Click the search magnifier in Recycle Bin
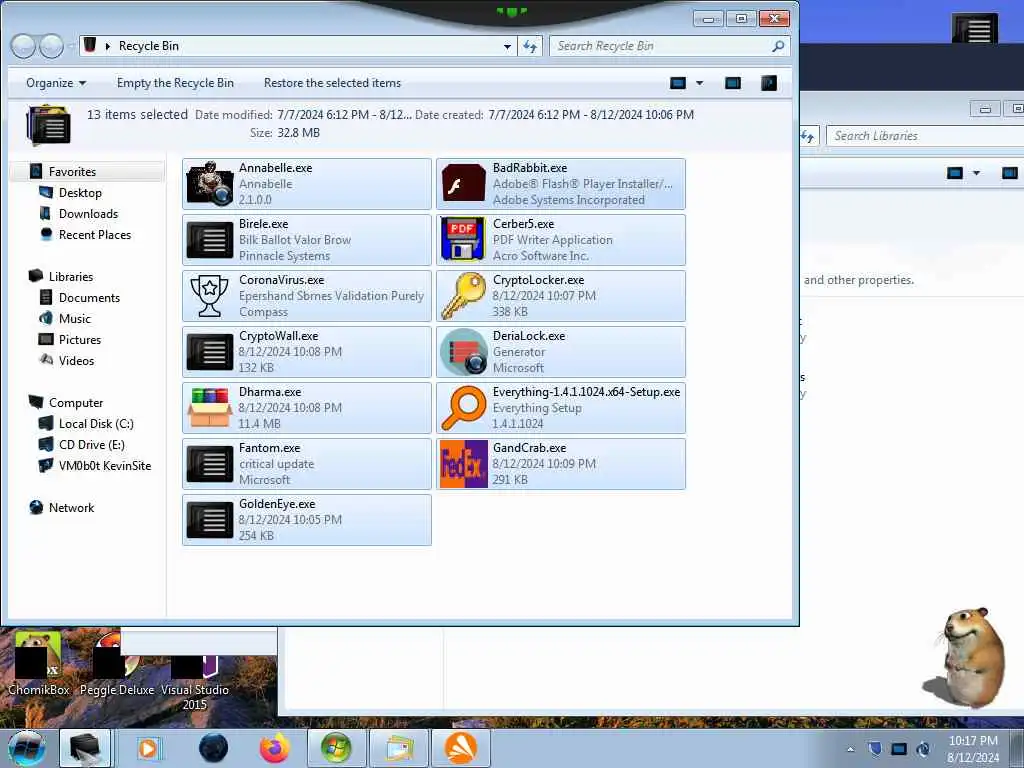 click(778, 46)
